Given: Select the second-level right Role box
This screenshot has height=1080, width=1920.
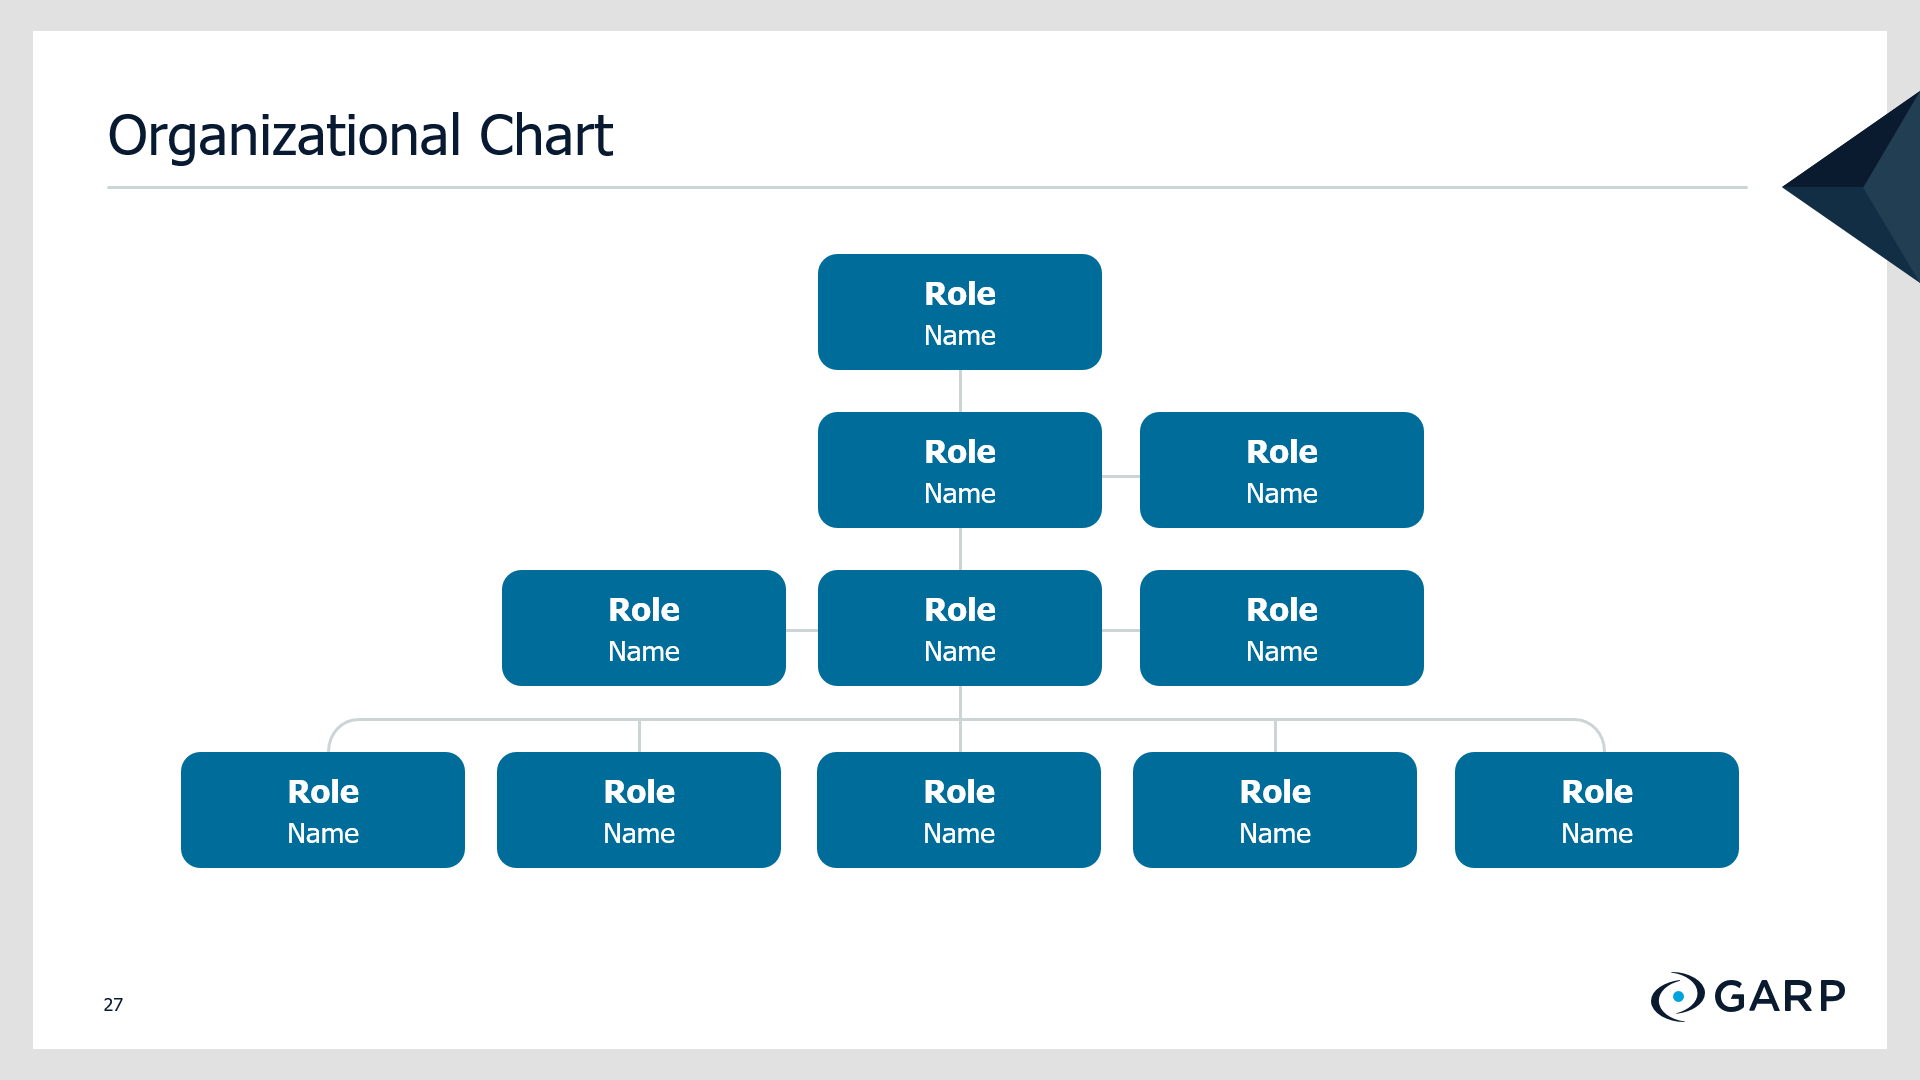Looking at the screenshot, I should click(x=1282, y=470).
